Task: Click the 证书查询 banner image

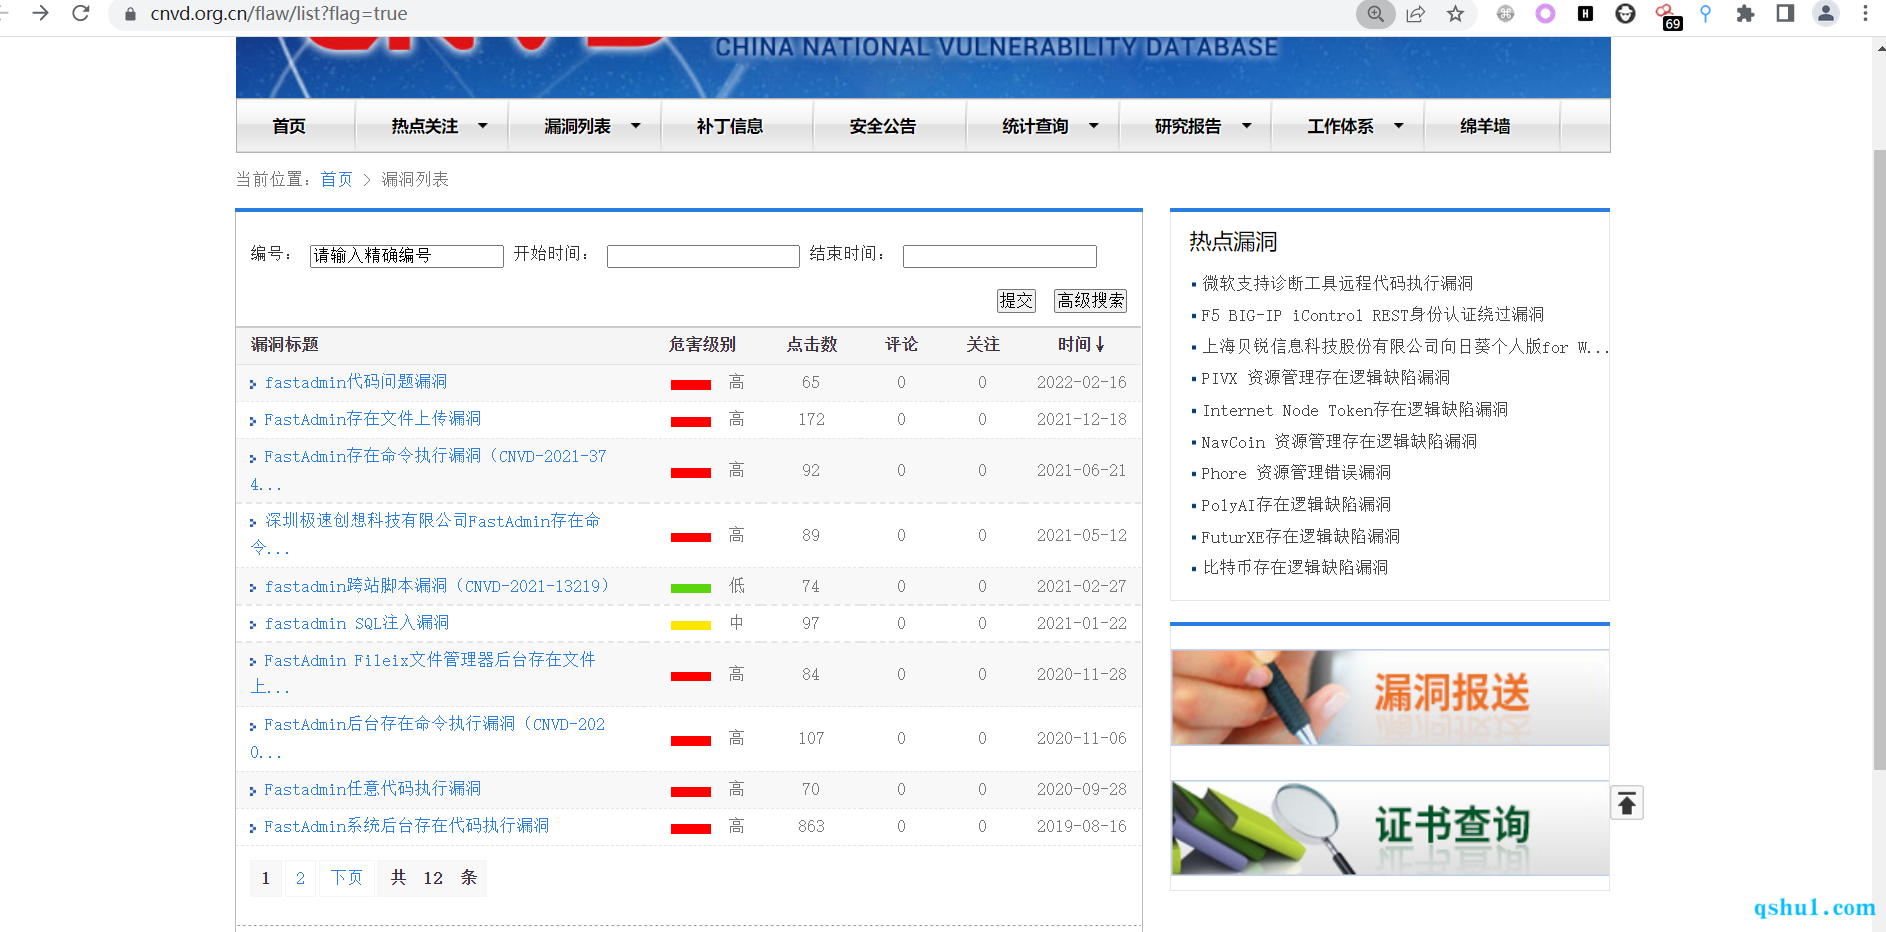Action: (x=1390, y=828)
